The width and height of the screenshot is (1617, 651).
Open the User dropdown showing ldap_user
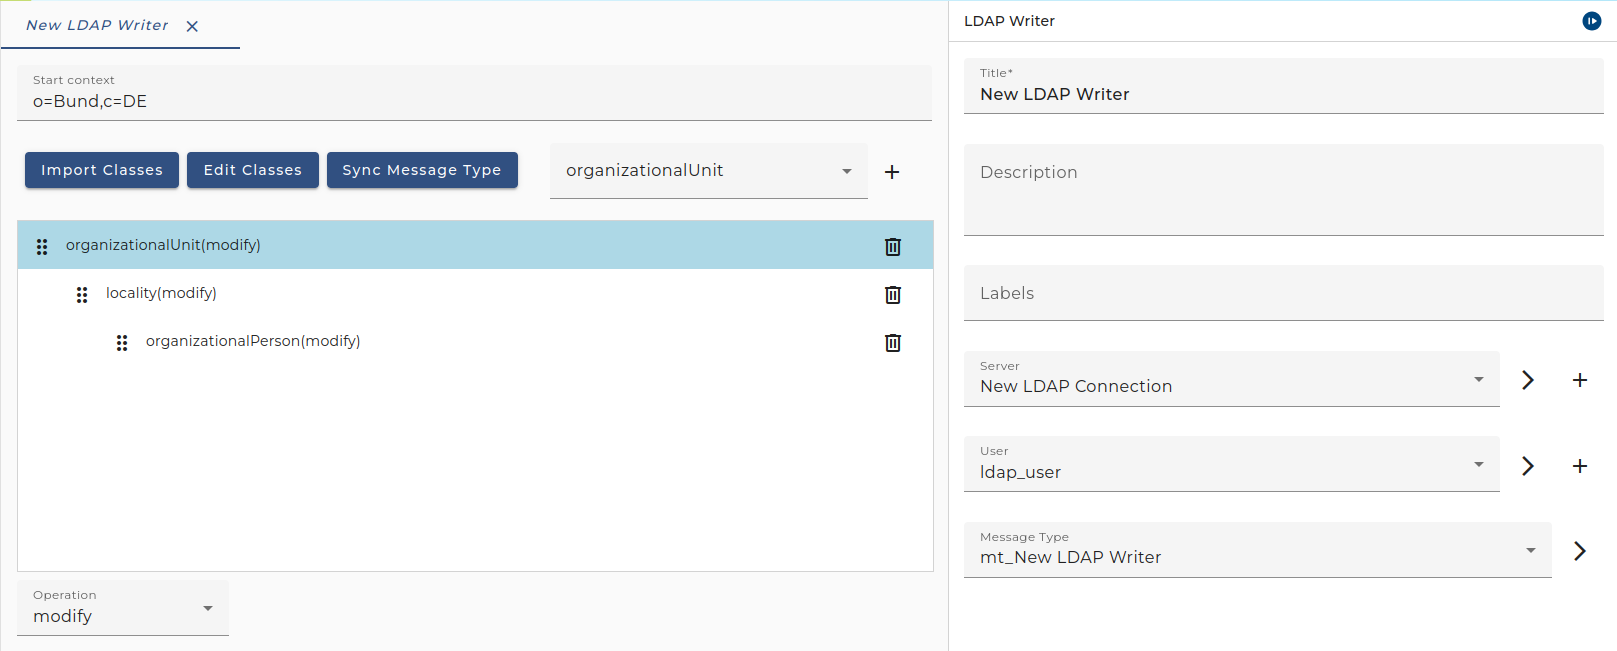coord(1231,464)
